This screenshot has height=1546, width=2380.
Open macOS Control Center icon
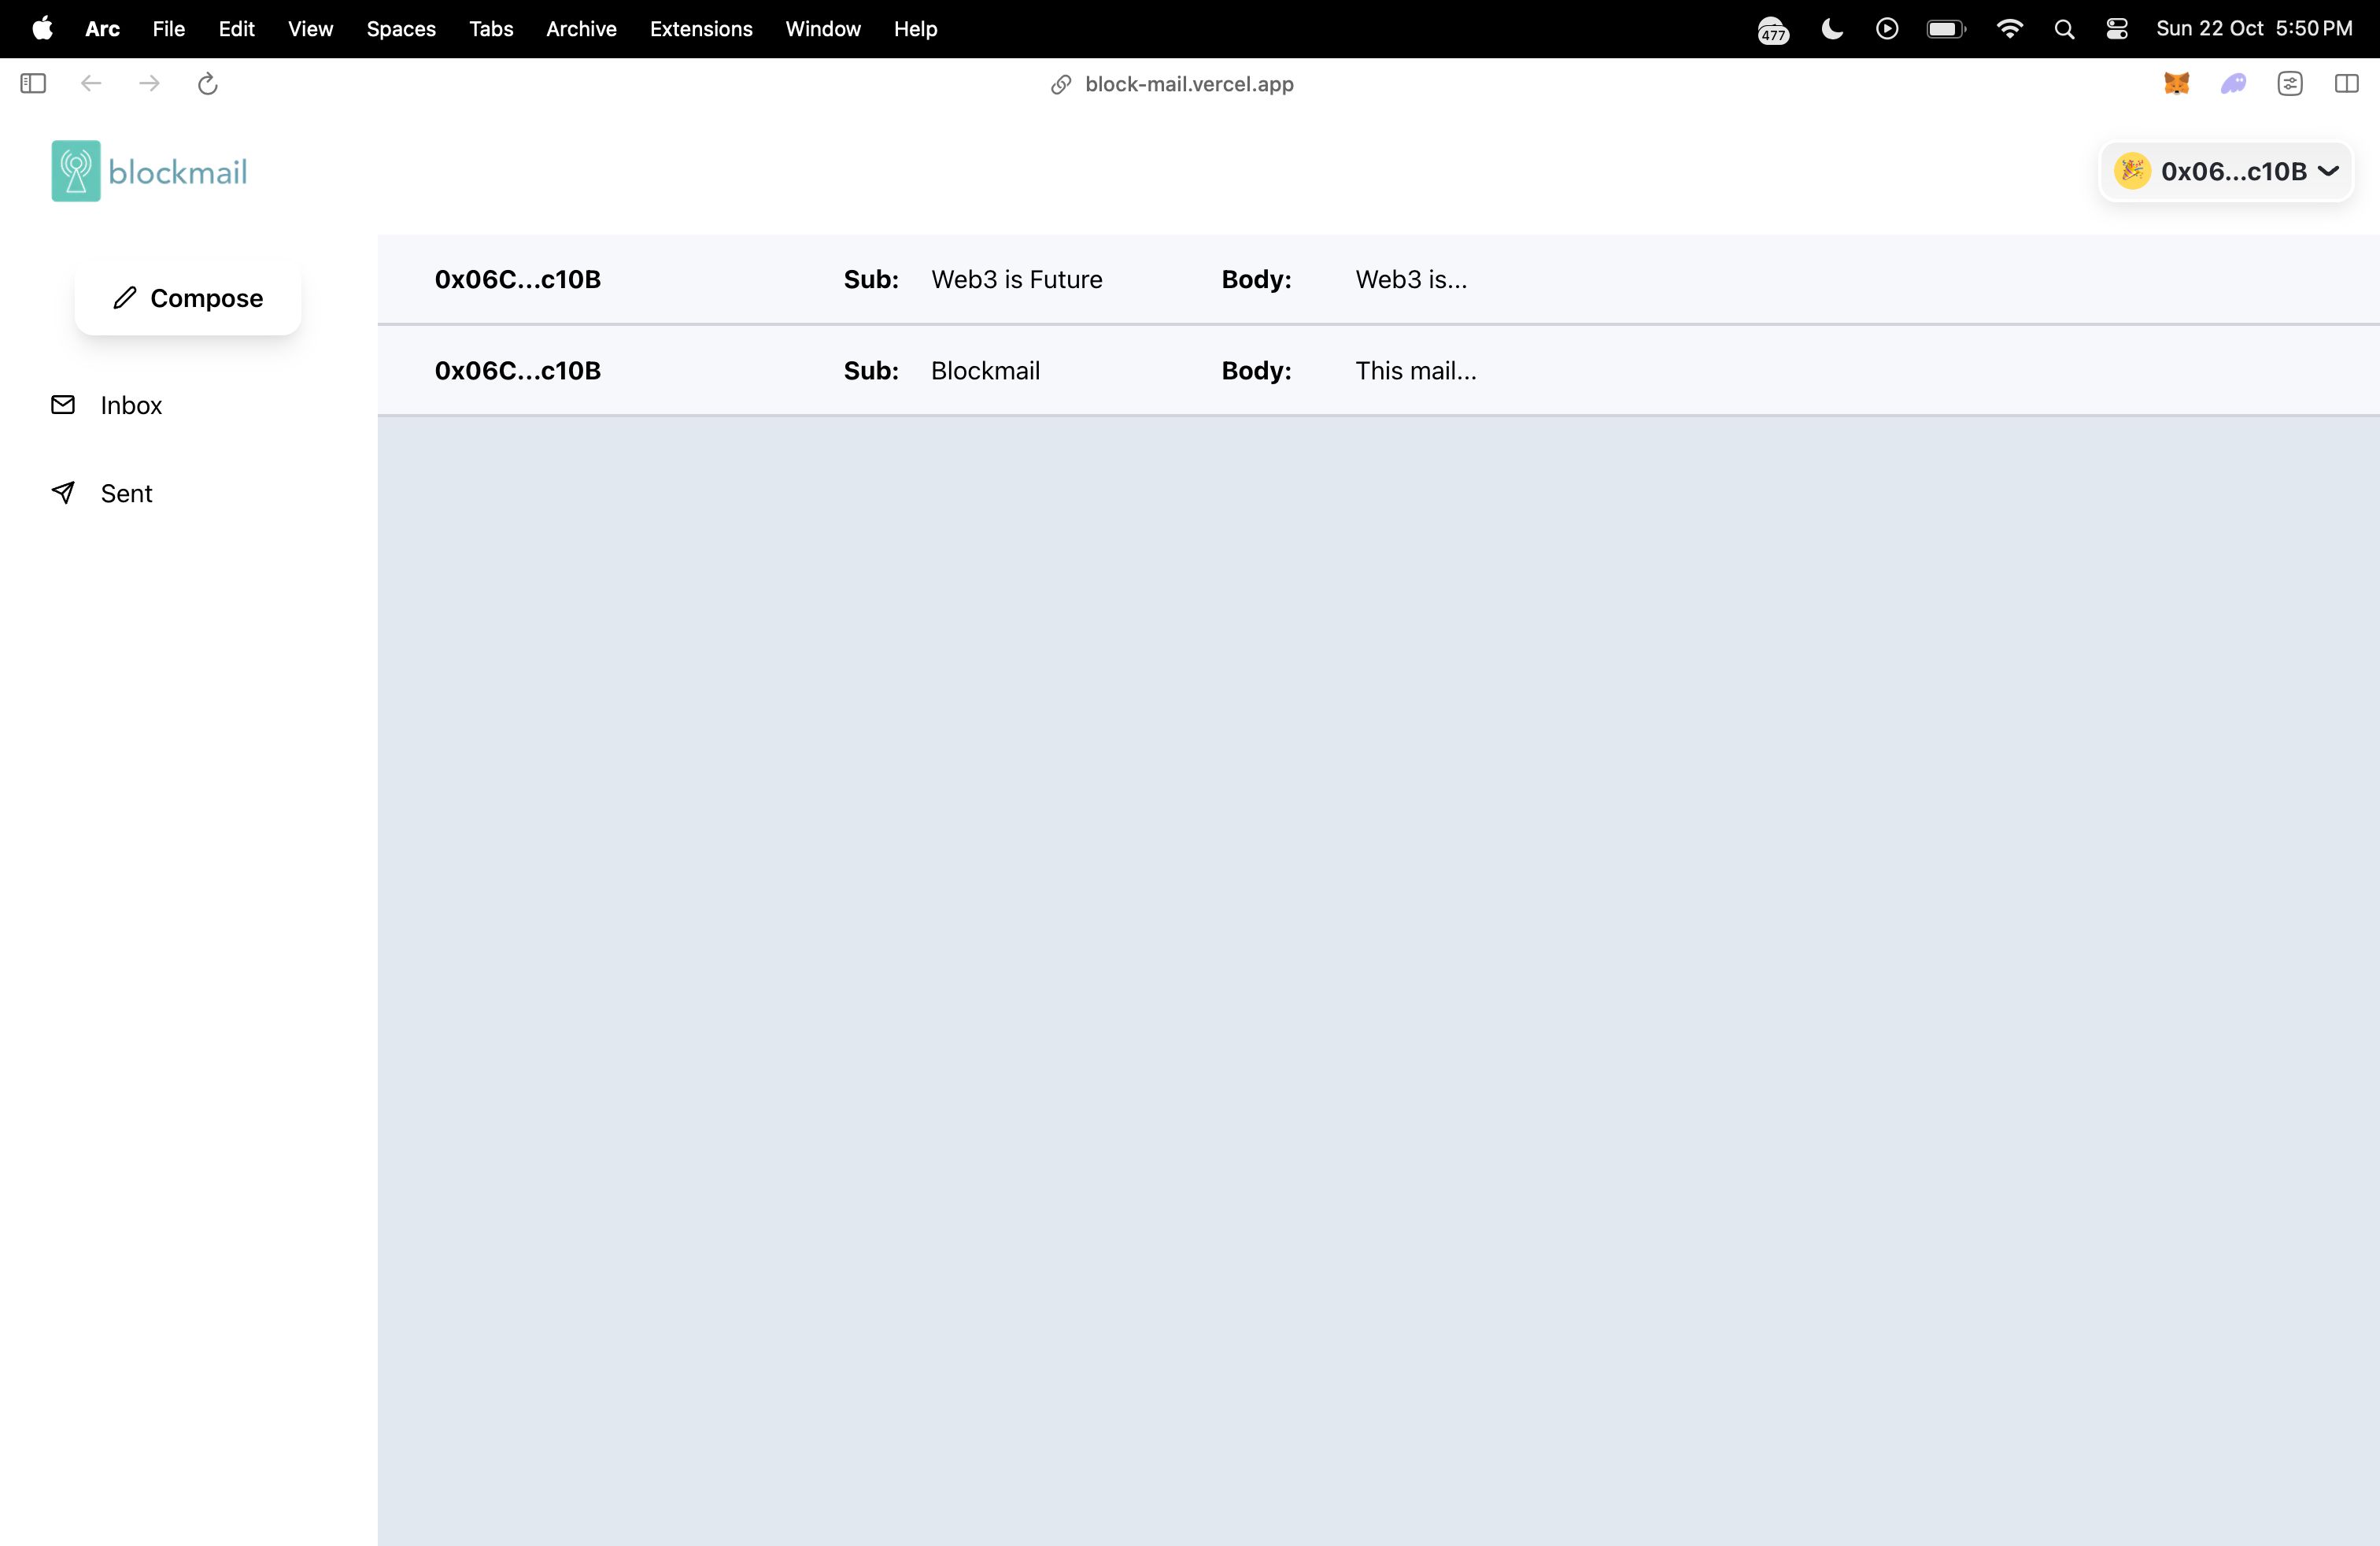(x=2117, y=29)
